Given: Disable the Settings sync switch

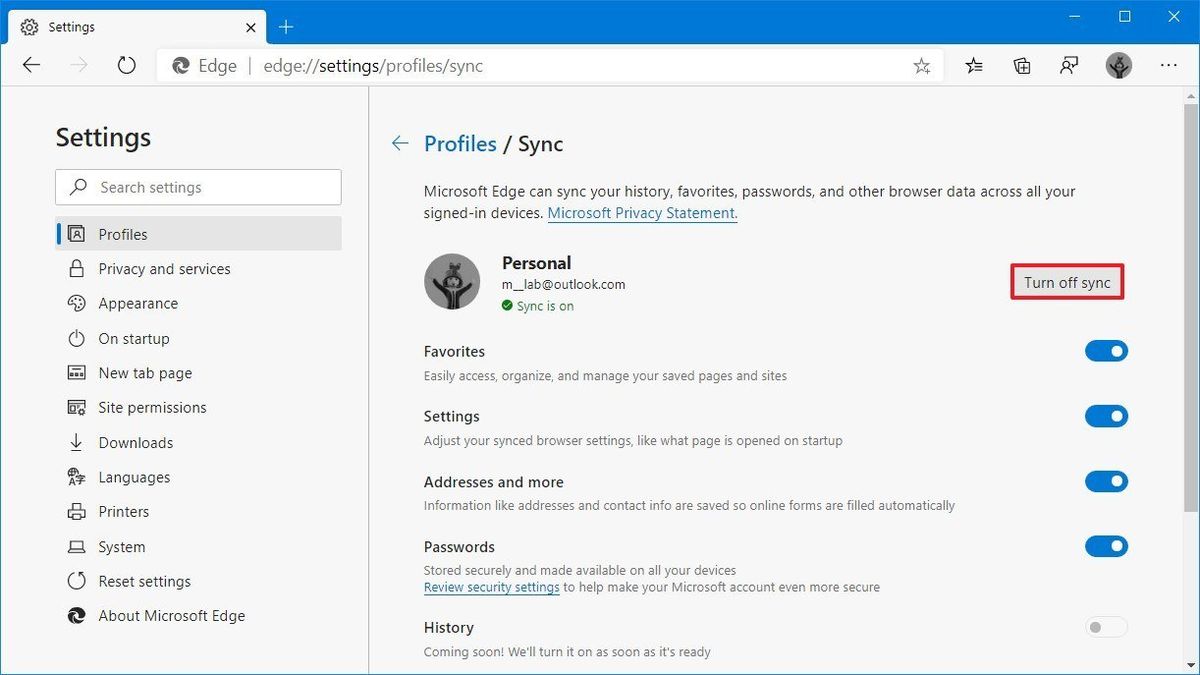Looking at the screenshot, I should [1106, 416].
